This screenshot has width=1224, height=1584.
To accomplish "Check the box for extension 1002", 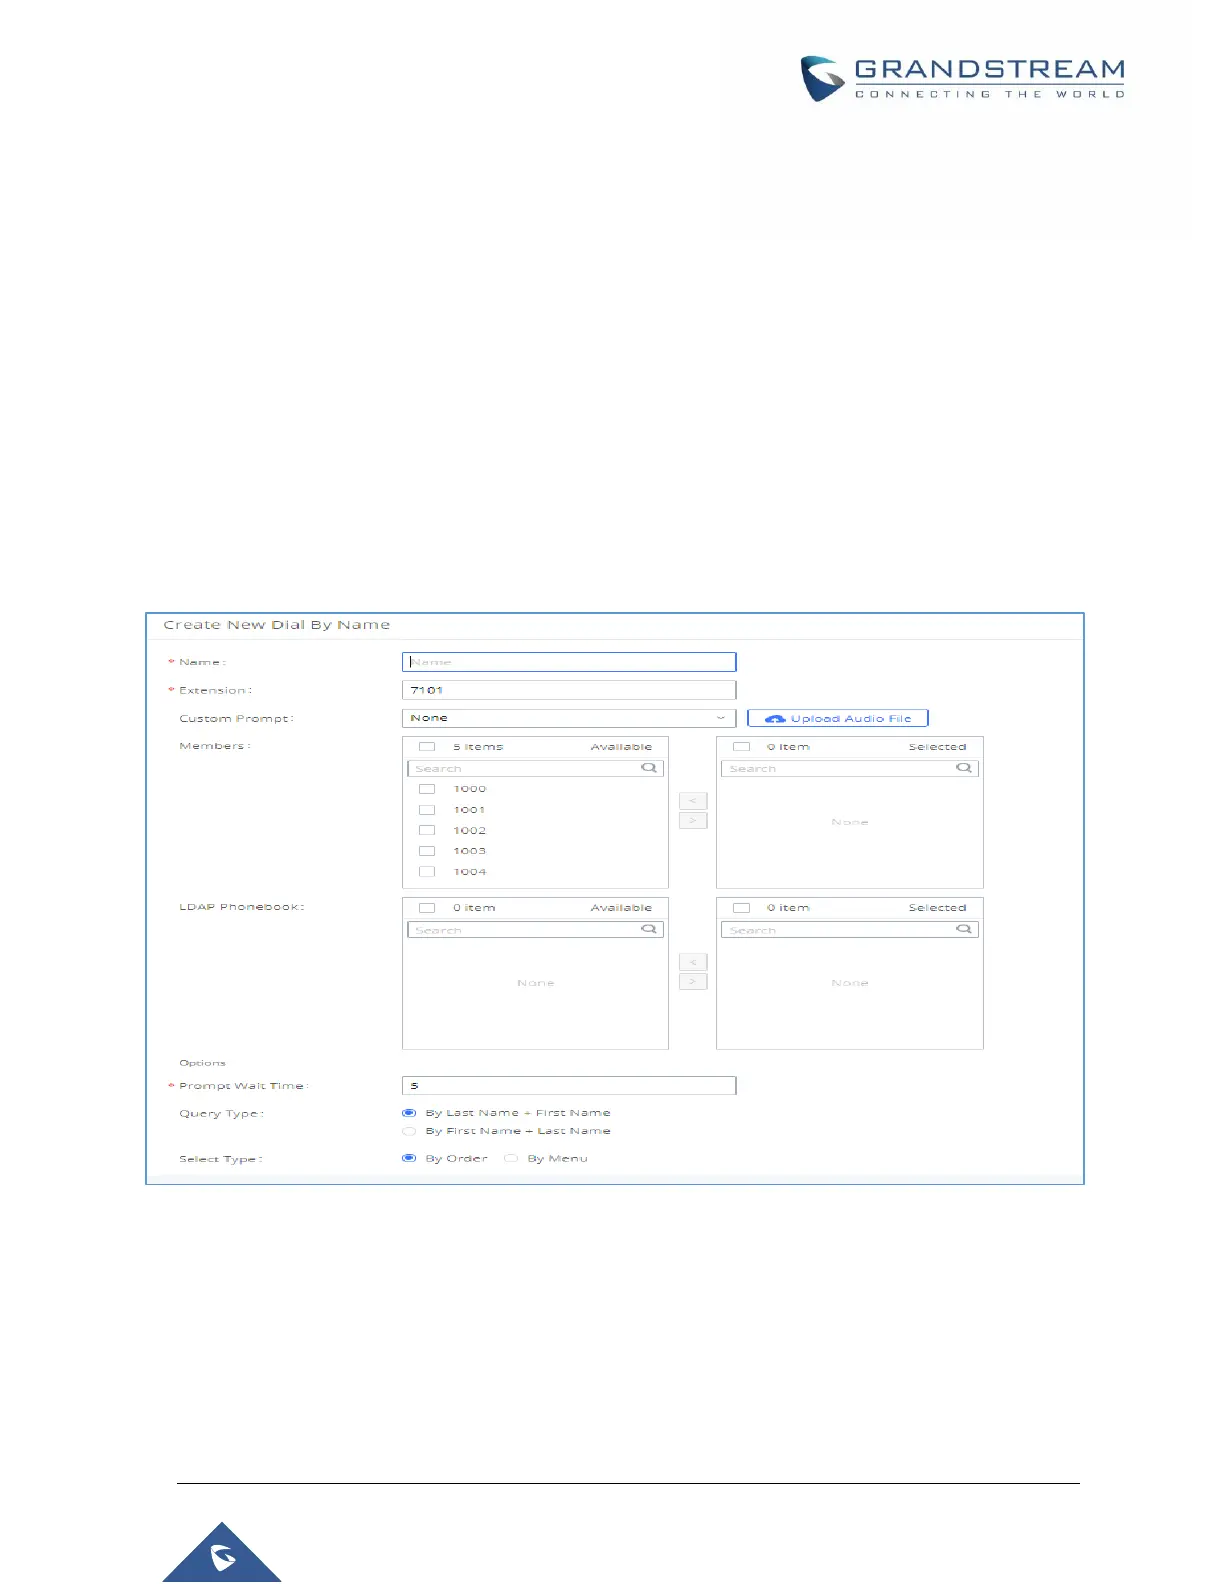I will pos(427,830).
